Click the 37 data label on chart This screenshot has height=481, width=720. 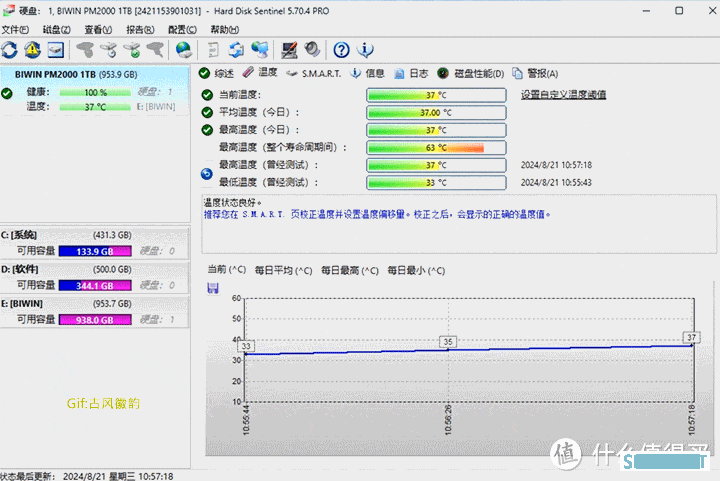691,337
